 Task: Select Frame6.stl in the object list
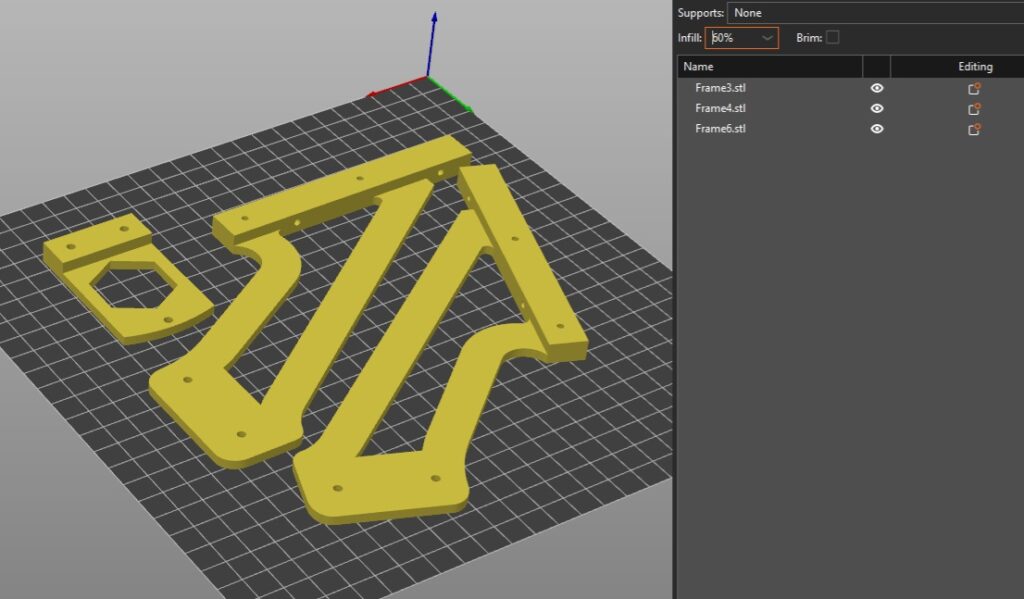(x=720, y=129)
